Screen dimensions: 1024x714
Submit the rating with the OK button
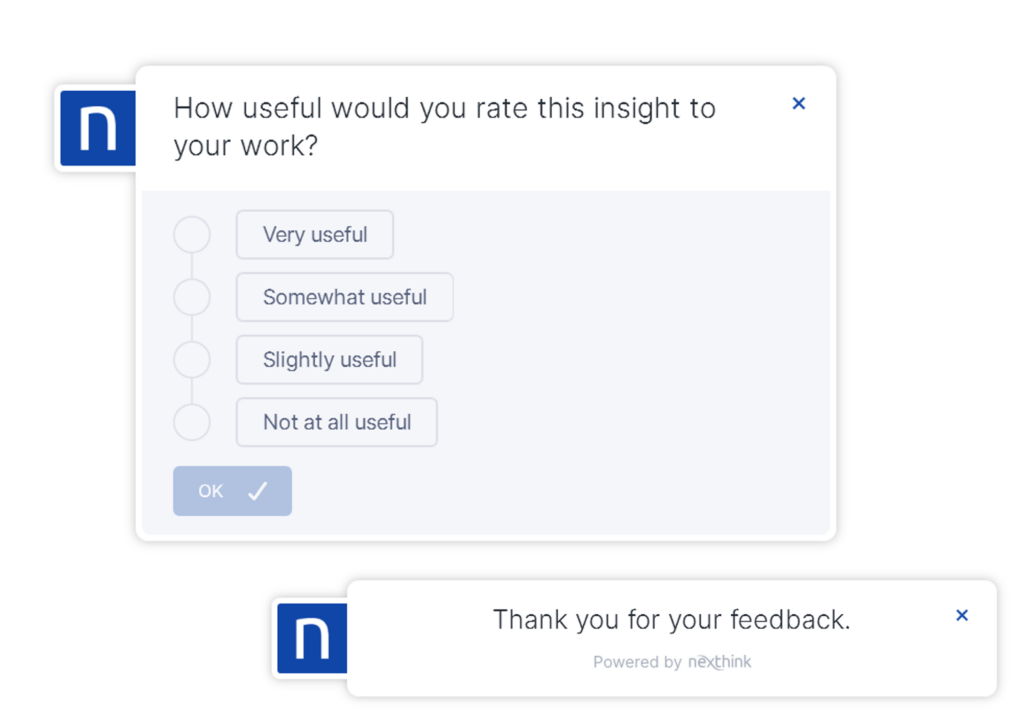point(232,491)
